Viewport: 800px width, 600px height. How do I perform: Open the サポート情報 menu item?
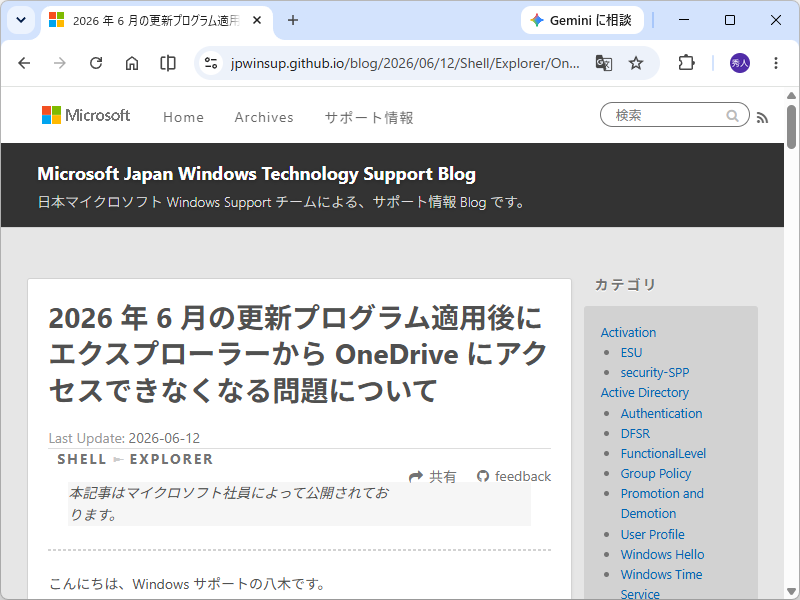[369, 117]
